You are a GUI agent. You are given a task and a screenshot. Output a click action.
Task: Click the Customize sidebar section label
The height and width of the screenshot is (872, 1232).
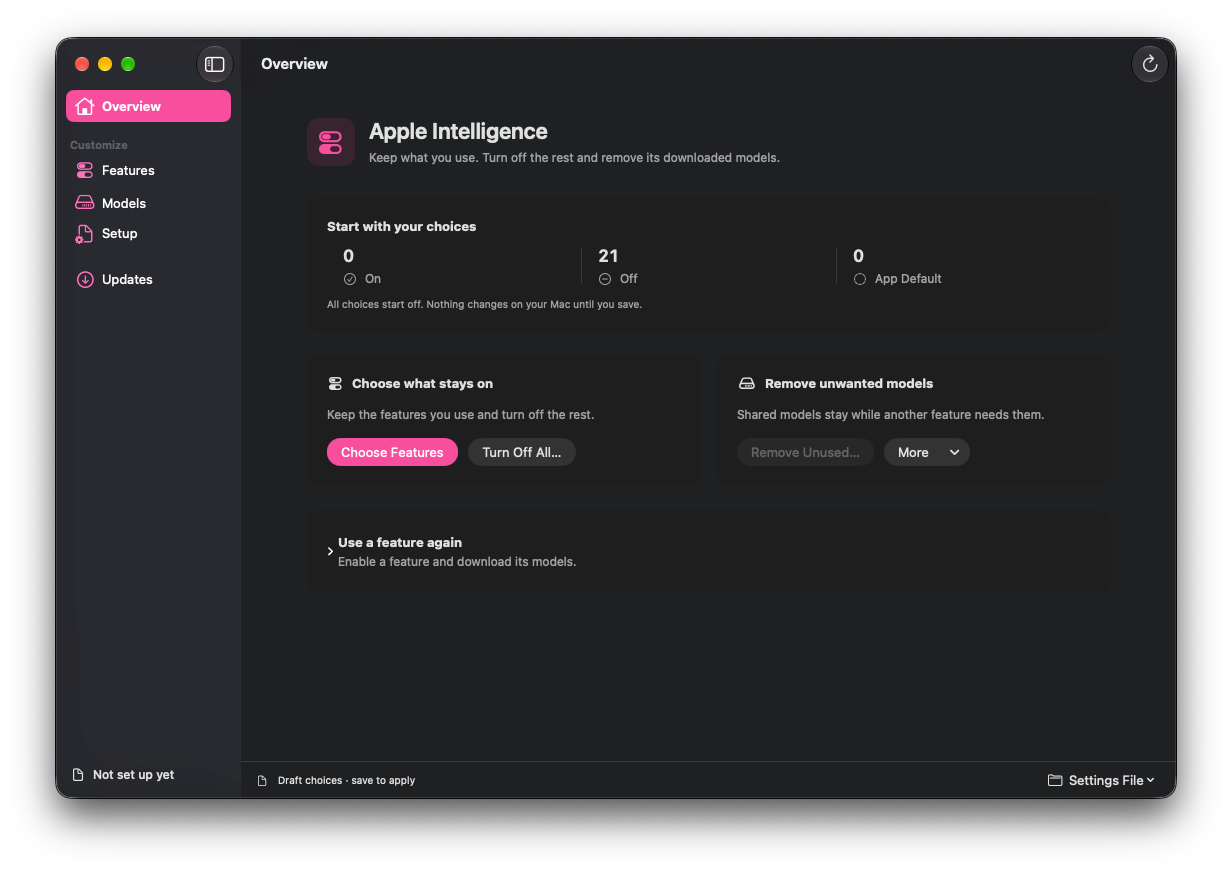tap(99, 145)
